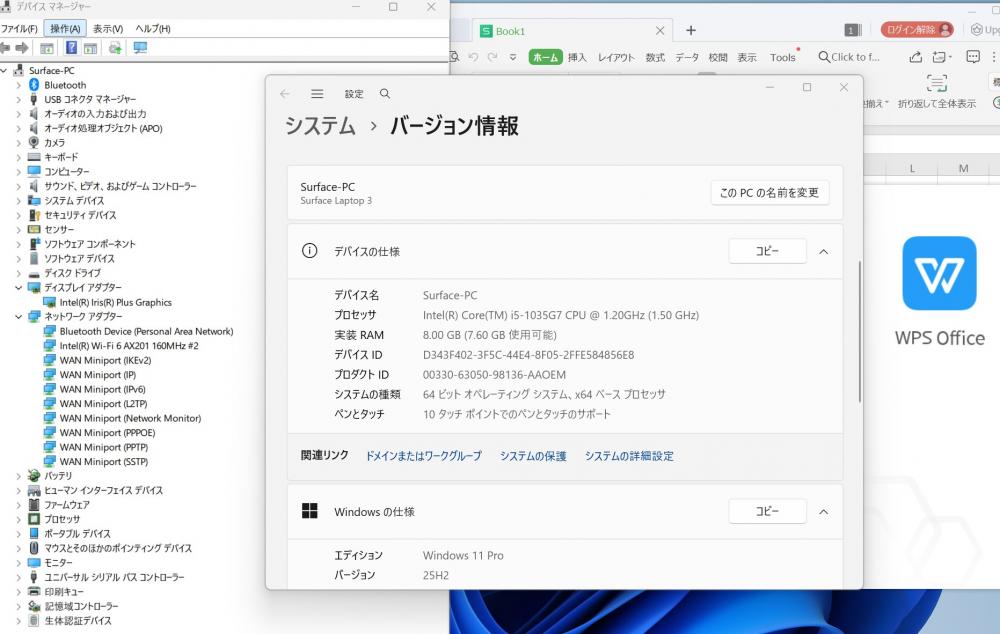
Task: Select Intel(R) Iris(R) Plus Graphics device
Action: point(115,302)
